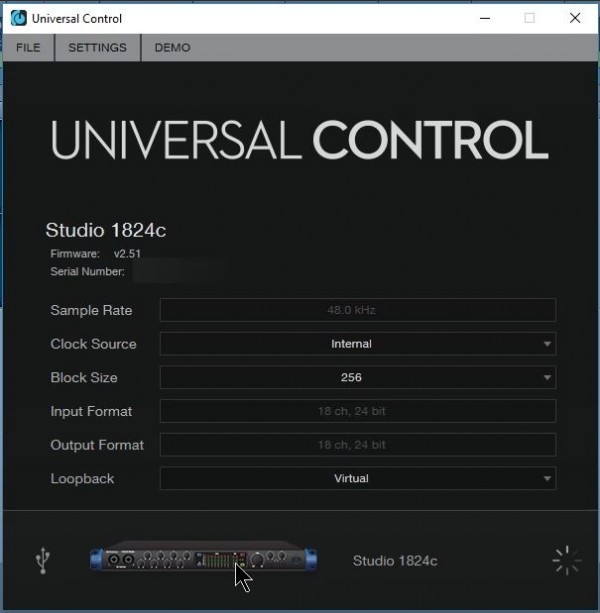The width and height of the screenshot is (600, 613).
Task: Click the Clock Source dropdown arrow
Action: 547,344
